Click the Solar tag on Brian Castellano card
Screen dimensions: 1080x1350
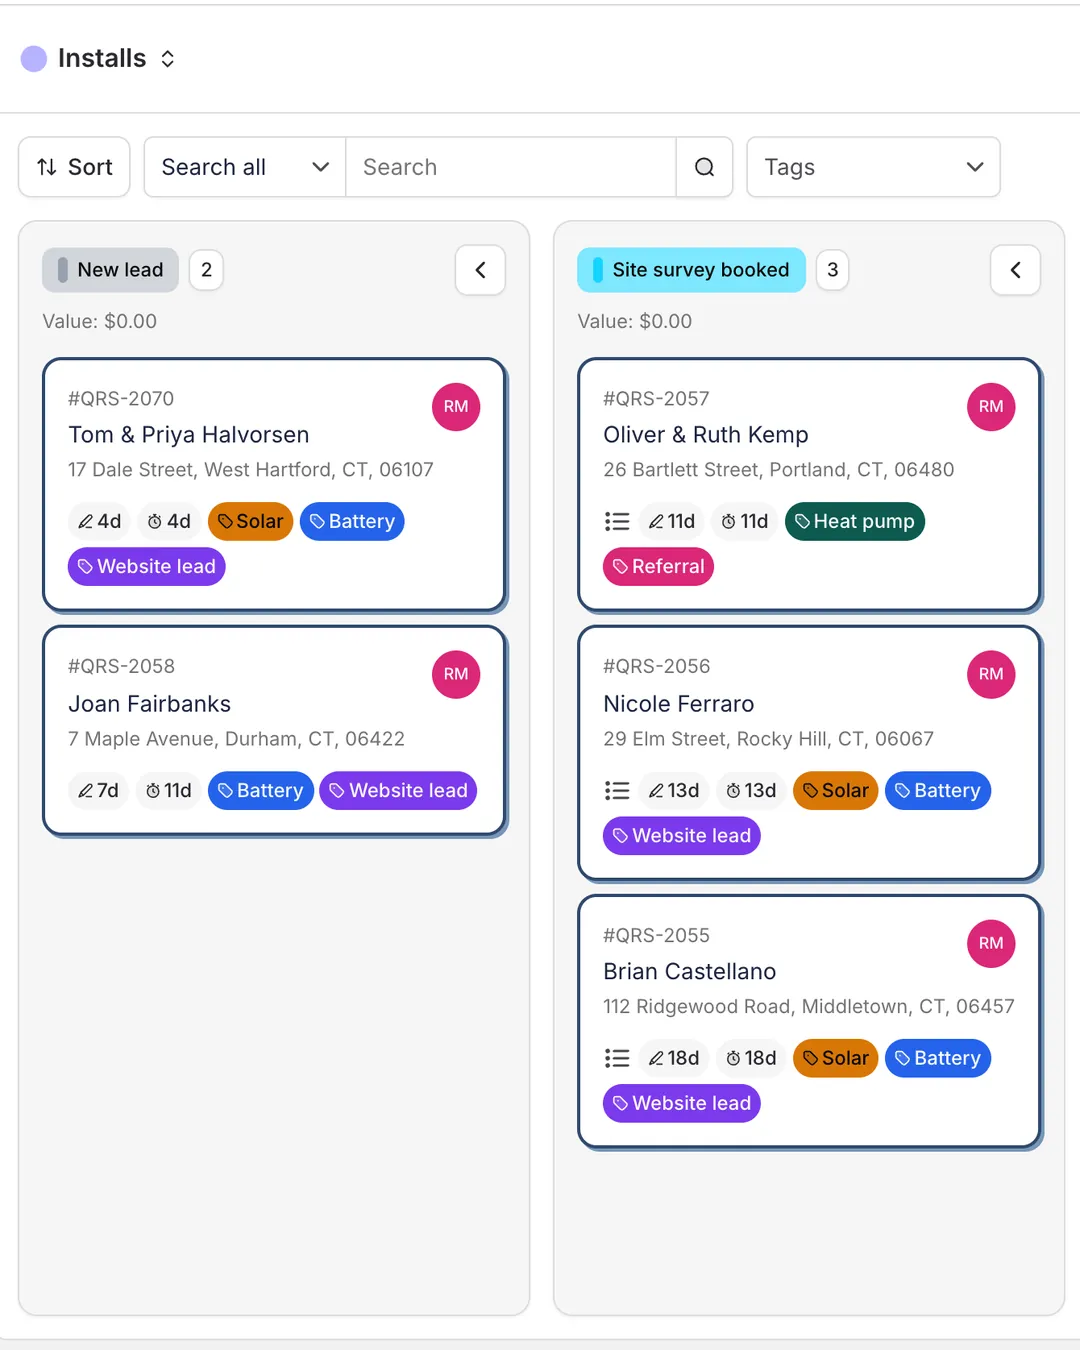coord(835,1058)
